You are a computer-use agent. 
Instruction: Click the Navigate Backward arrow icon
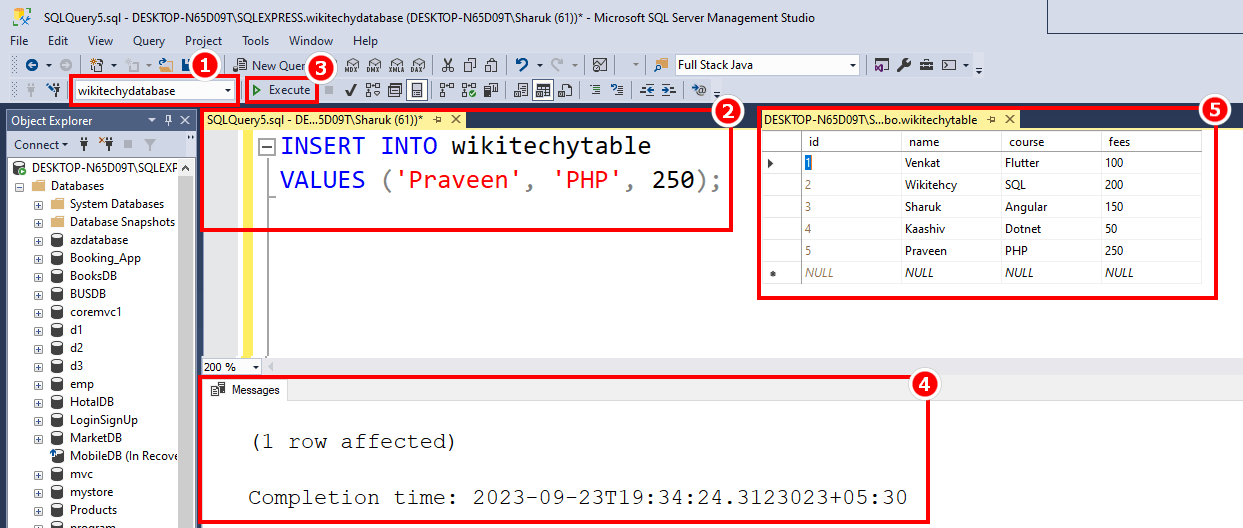pyautogui.click(x=32, y=65)
